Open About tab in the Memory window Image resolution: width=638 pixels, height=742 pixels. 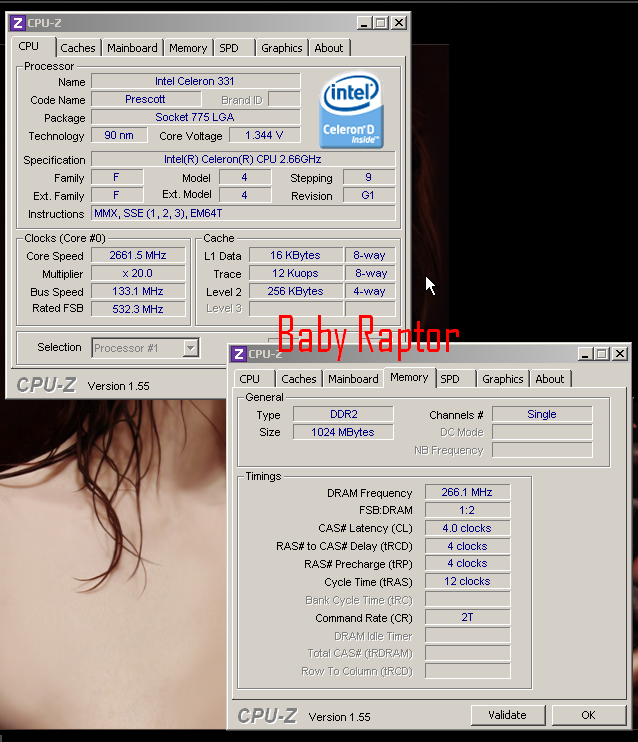point(550,379)
